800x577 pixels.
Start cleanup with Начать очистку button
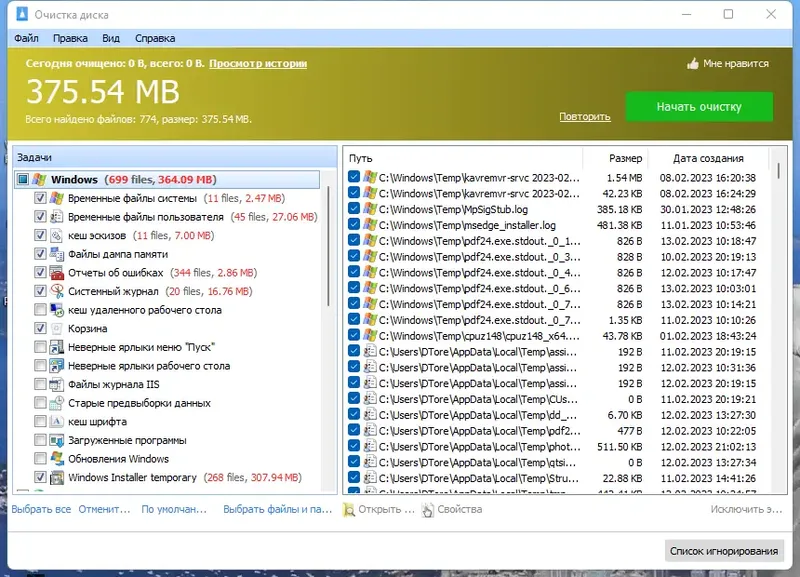click(699, 107)
